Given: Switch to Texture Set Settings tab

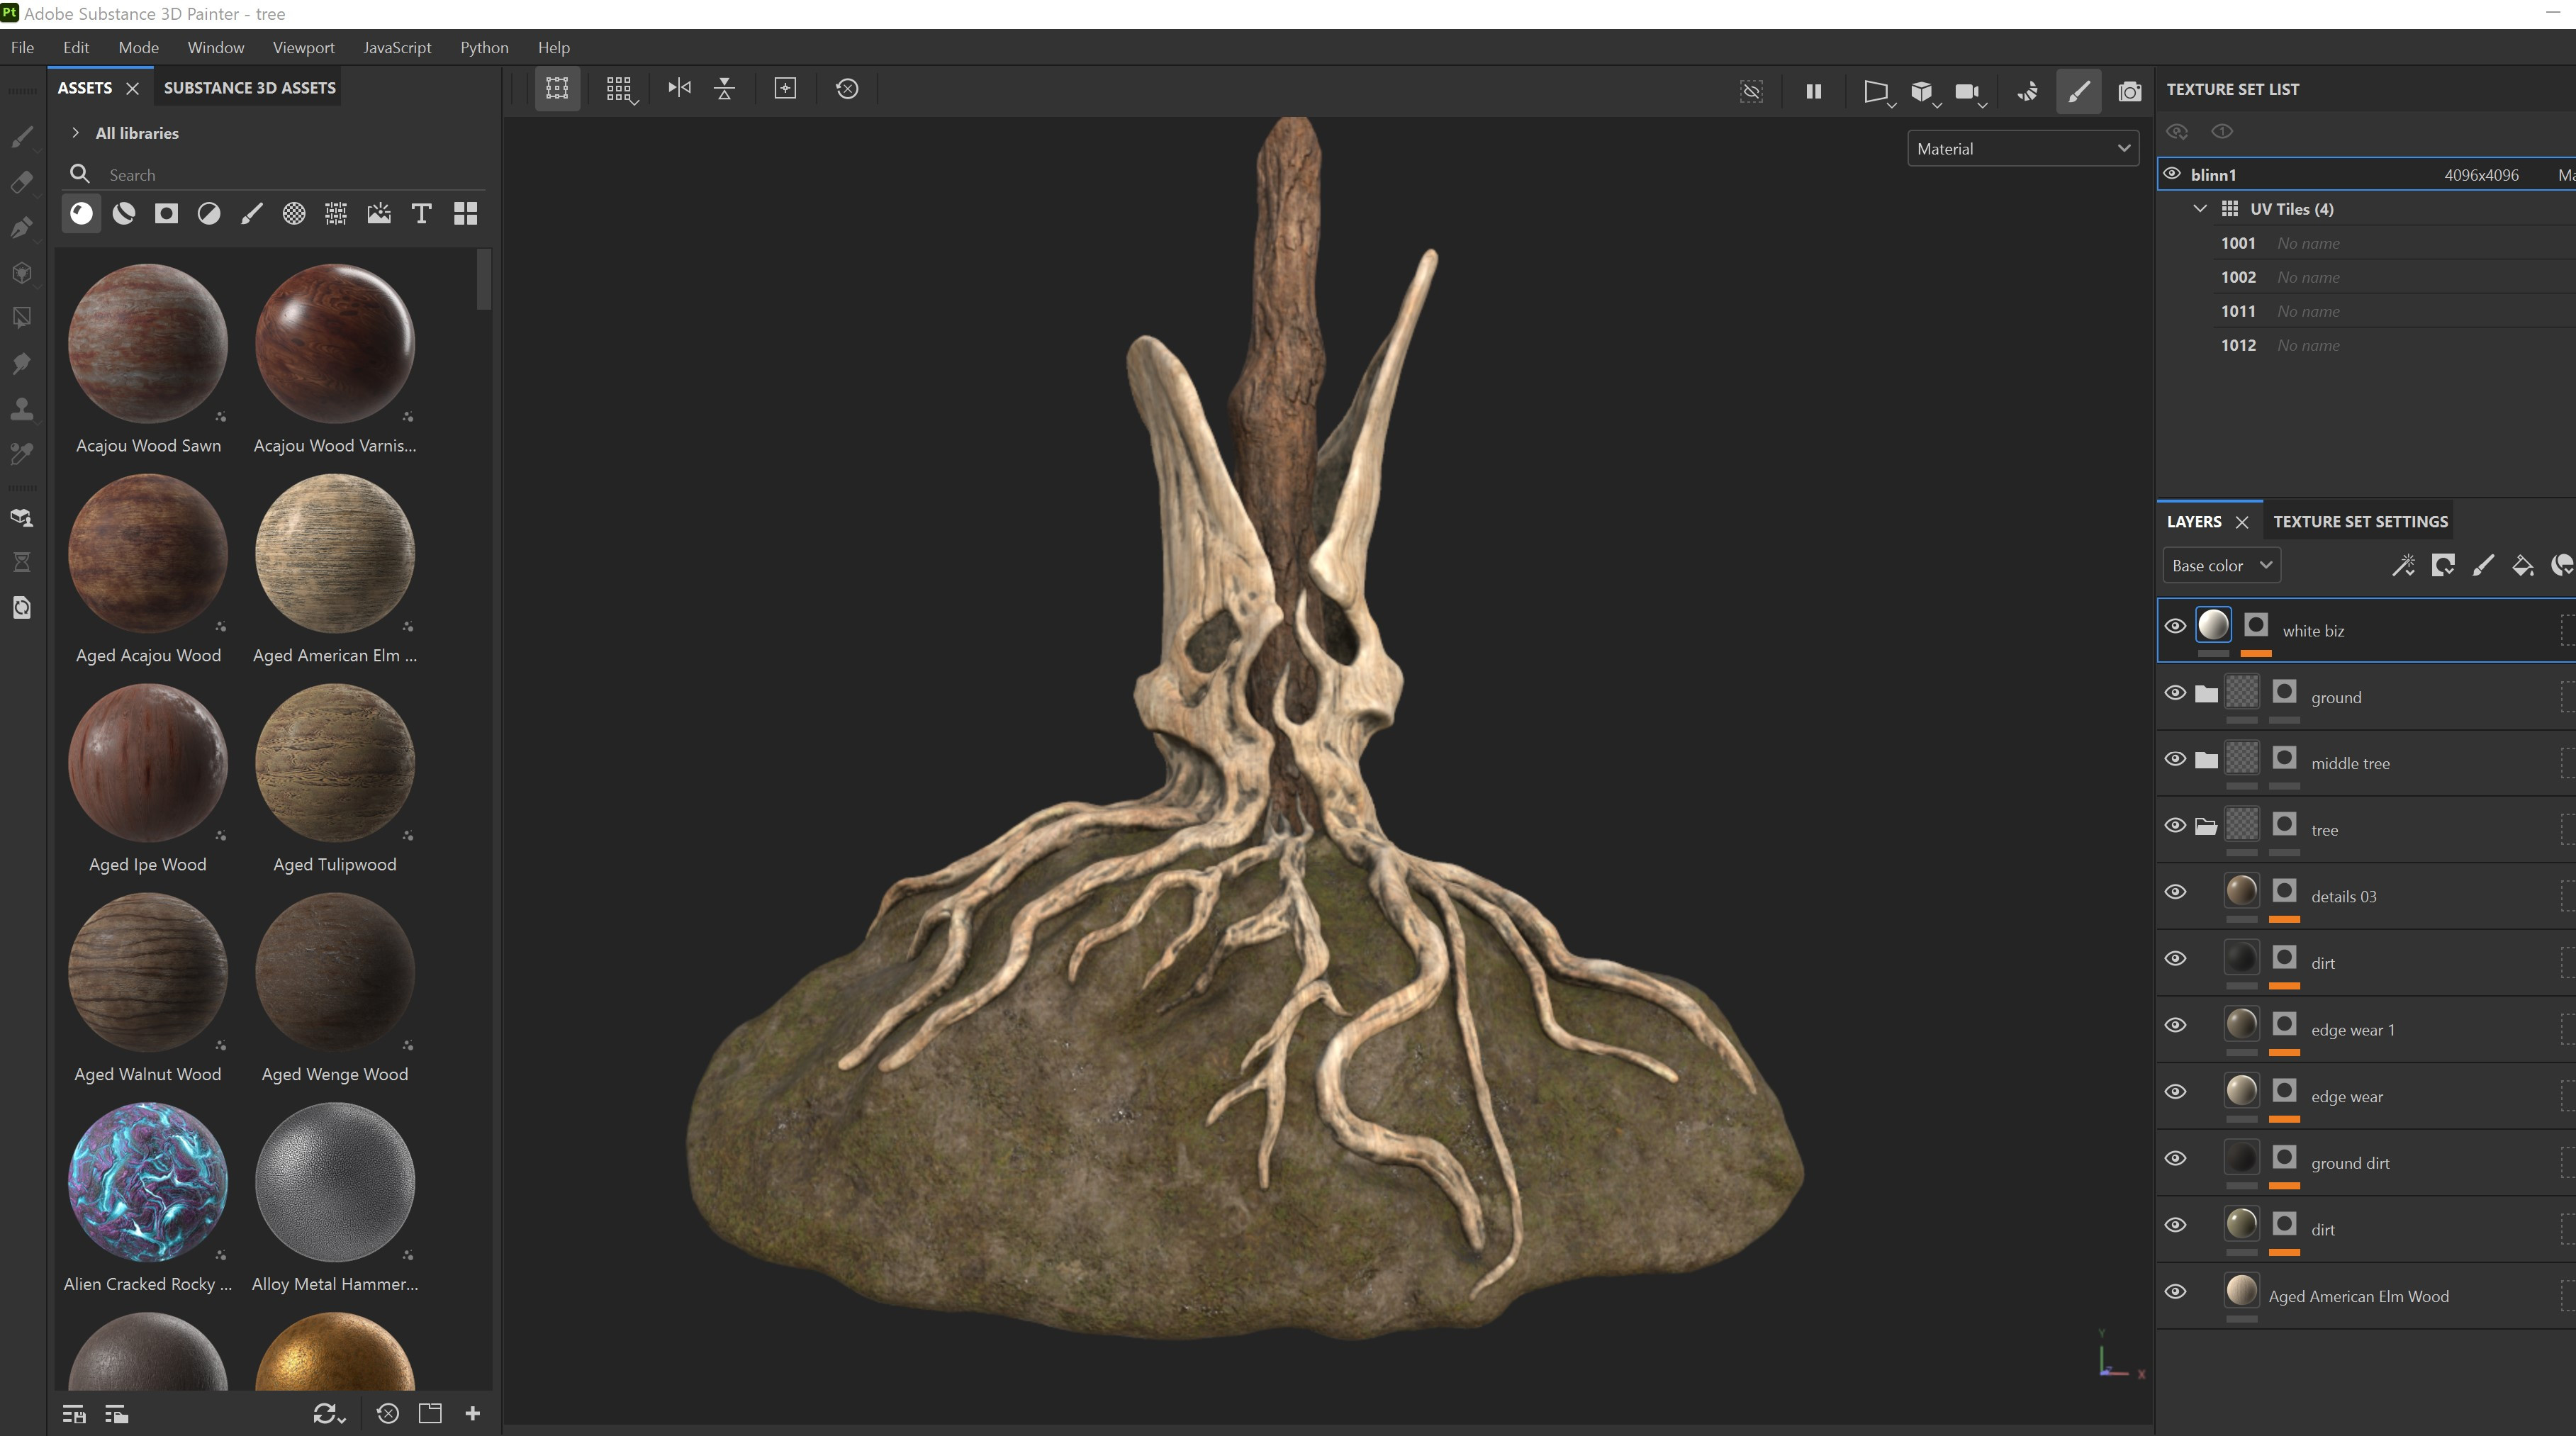Looking at the screenshot, I should click(x=2360, y=521).
